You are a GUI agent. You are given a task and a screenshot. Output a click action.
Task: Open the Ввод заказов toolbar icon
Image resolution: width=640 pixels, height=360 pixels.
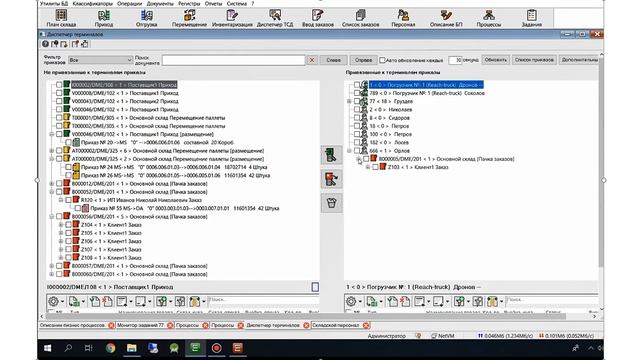point(318,18)
